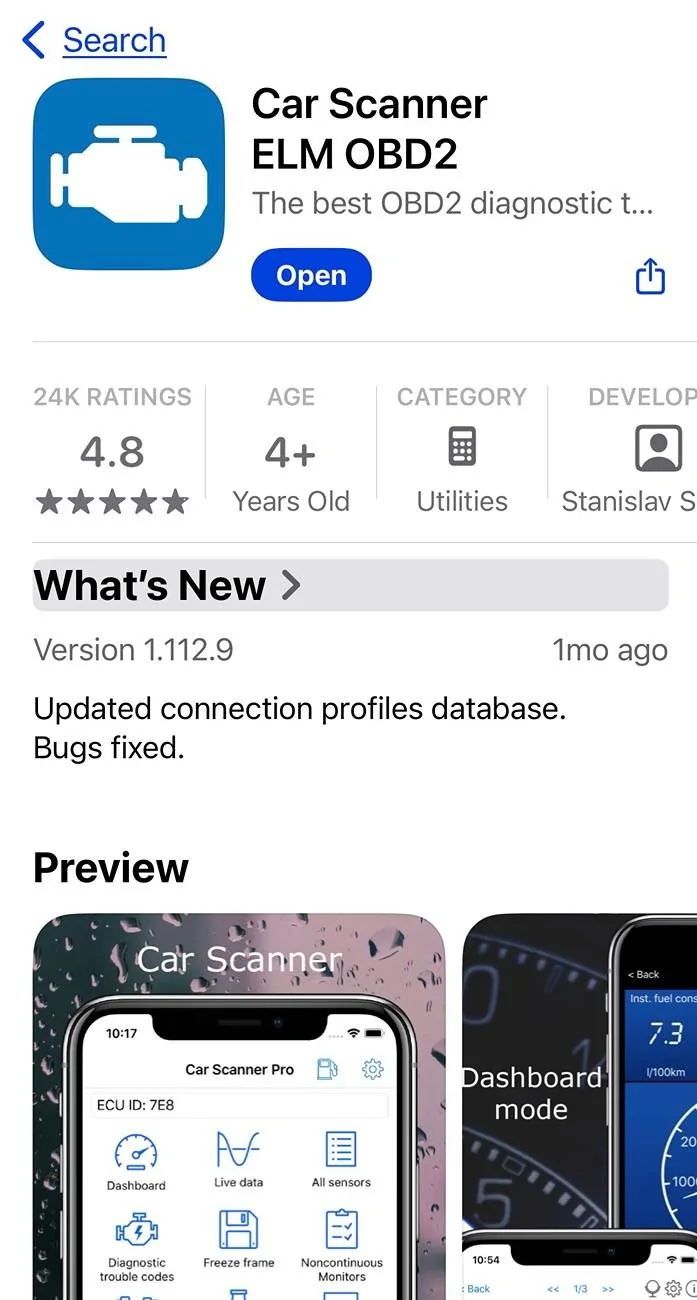697x1300 pixels.
Task: Tap the back chevron to Search
Action: pos(33,40)
